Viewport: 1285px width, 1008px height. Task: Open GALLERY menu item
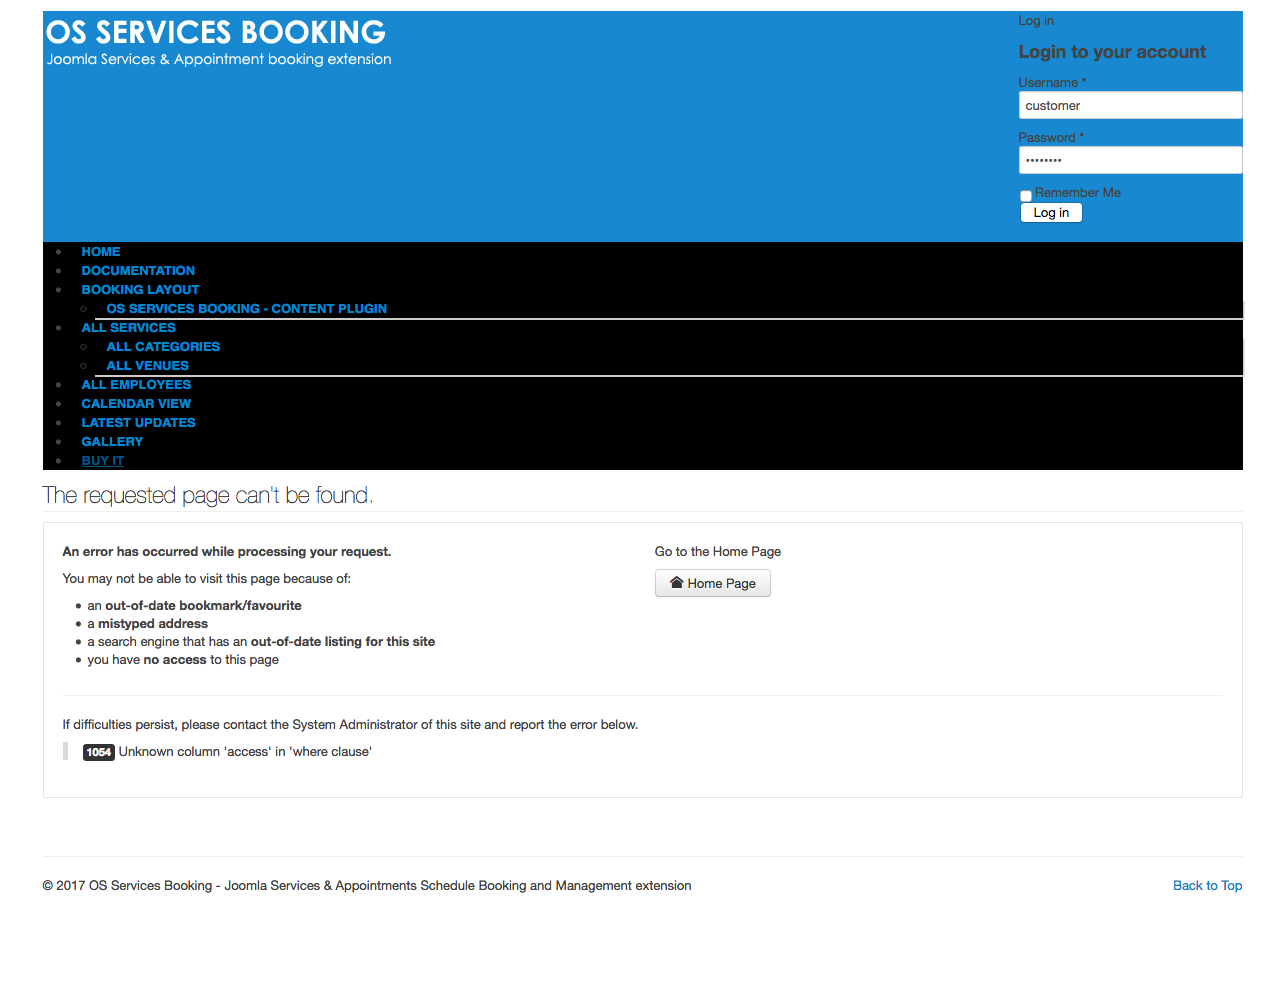[112, 442]
